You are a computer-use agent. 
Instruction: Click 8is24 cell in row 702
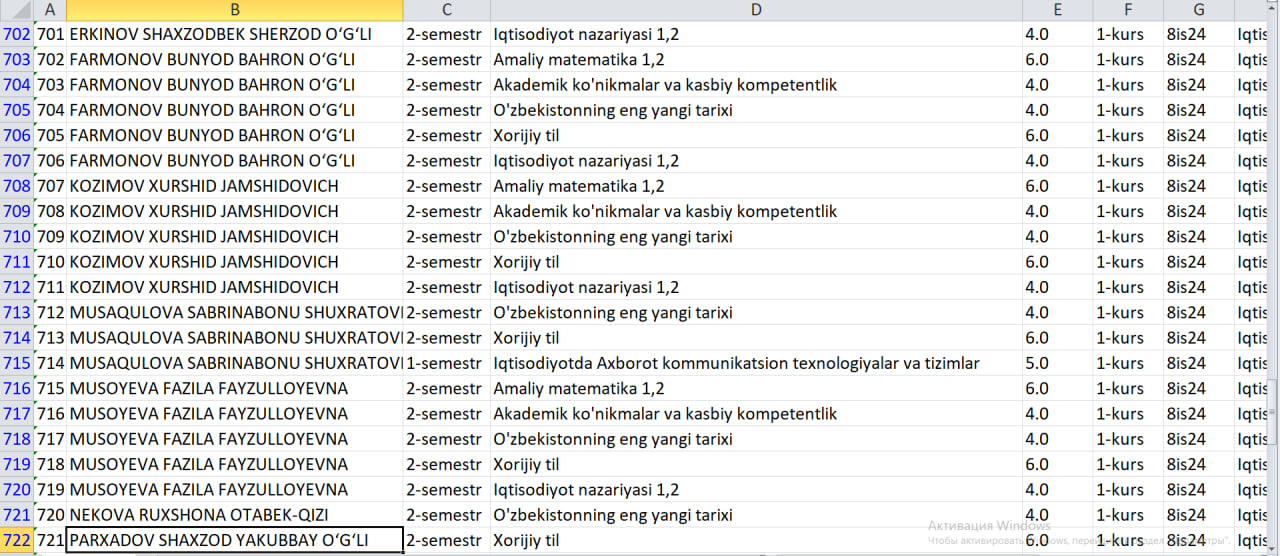[1199, 34]
